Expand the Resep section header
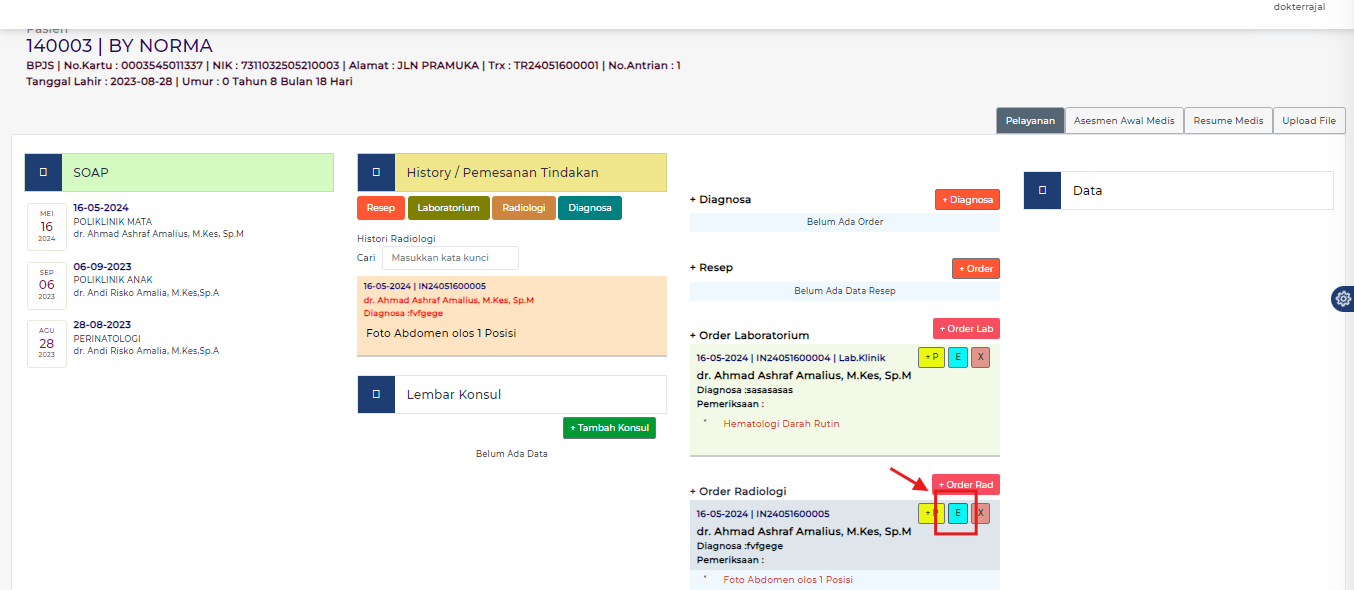 pyautogui.click(x=710, y=267)
